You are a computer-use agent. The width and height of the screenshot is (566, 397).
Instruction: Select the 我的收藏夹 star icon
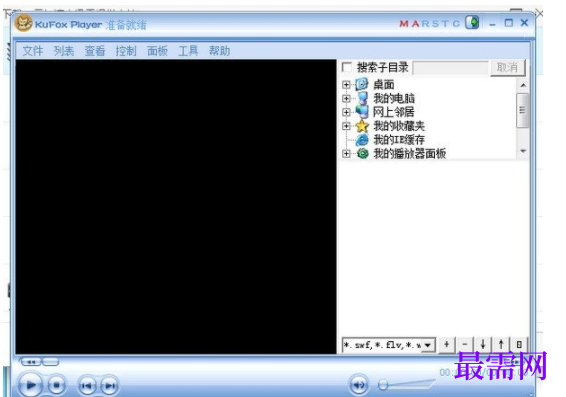coord(362,126)
